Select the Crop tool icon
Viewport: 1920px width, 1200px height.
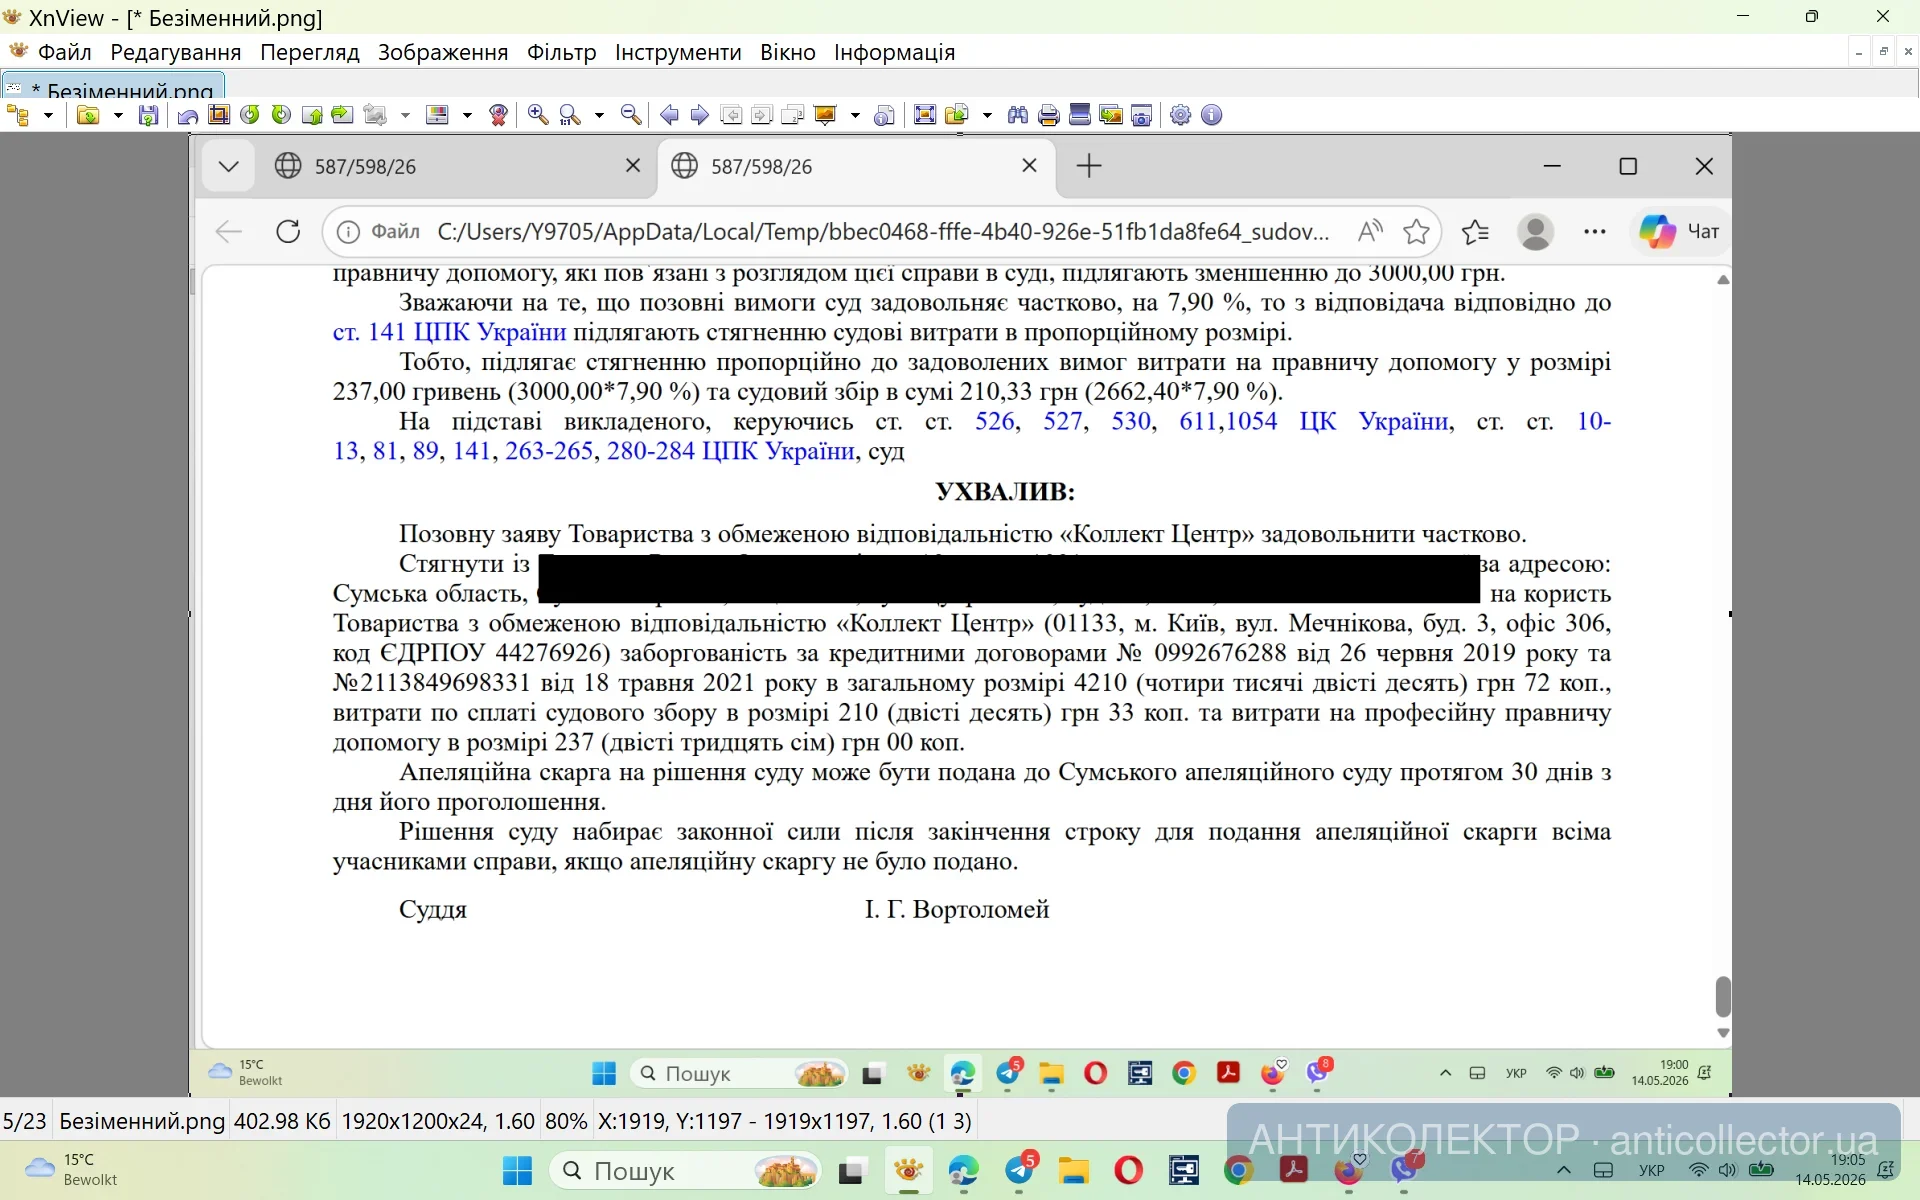219,115
